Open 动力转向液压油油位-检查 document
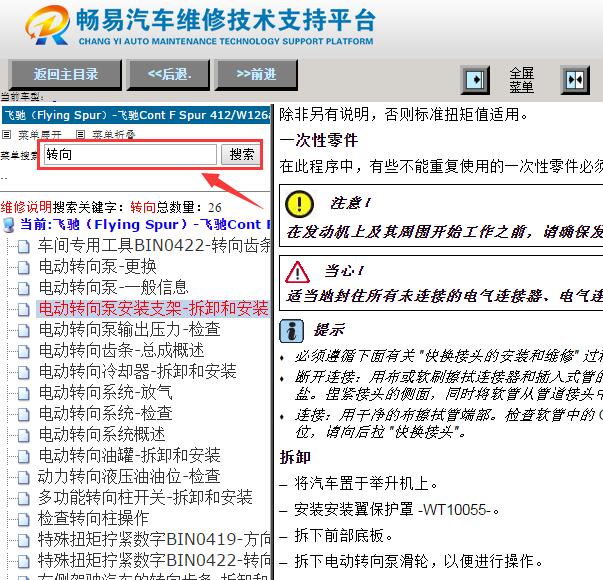 coord(129,476)
